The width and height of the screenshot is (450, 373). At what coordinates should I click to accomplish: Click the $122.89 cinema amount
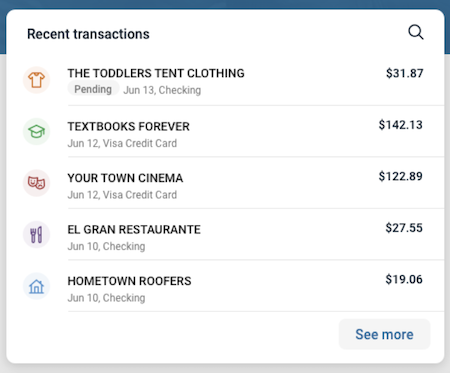pos(401,176)
